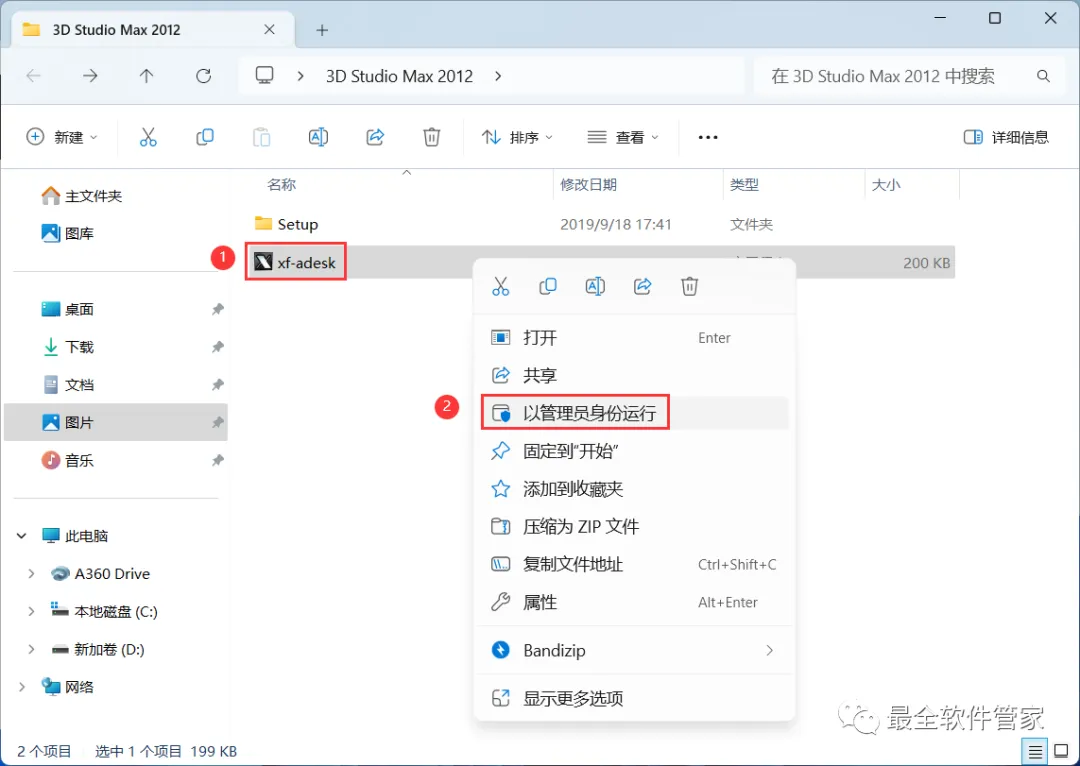
Task: Select 以管理员身份运行 in the context menu
Action: 634,413
